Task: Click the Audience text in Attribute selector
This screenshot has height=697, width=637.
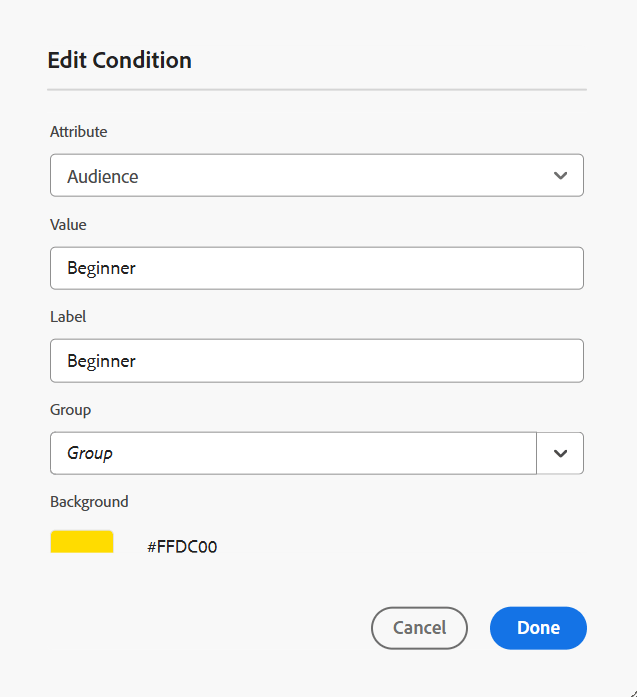Action: [x=103, y=177]
